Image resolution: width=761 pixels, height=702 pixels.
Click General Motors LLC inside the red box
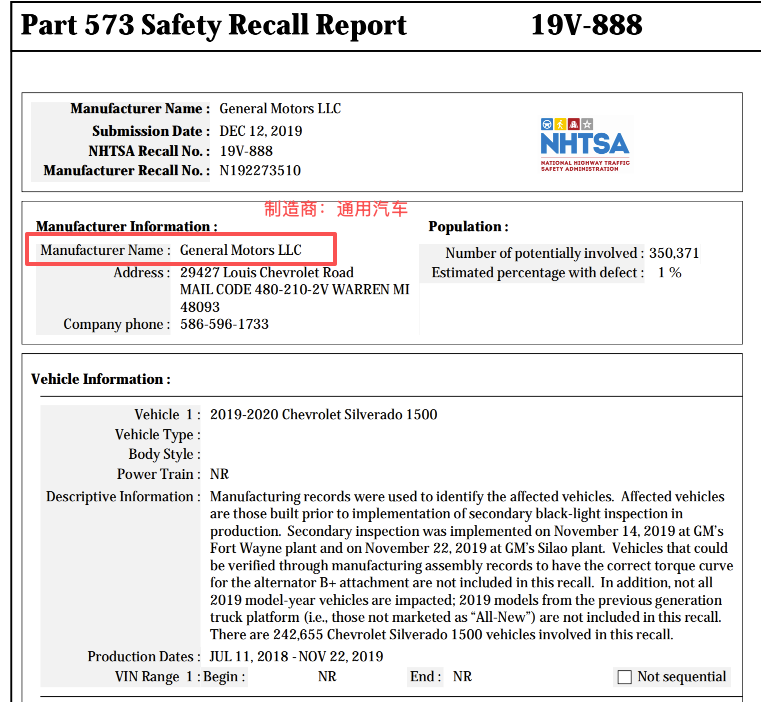241,249
